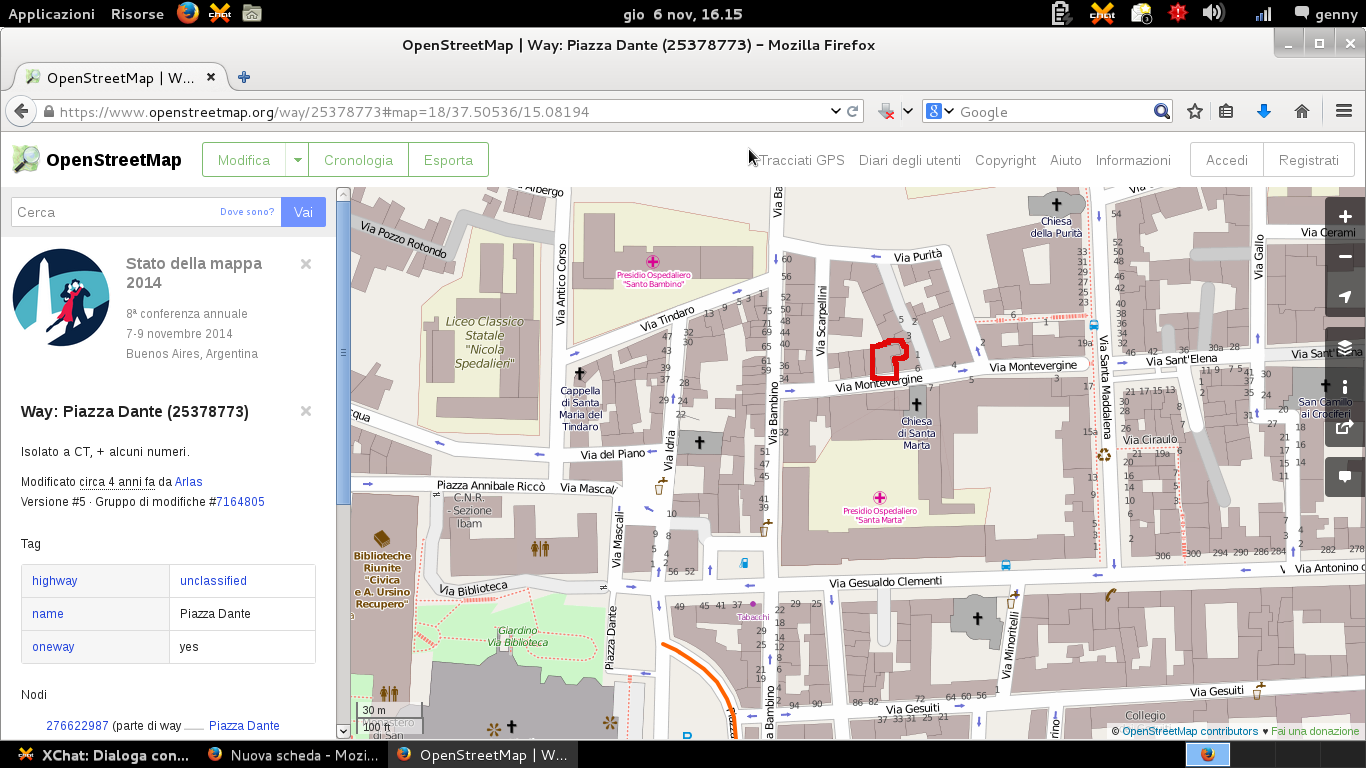Open Firefox downloads arrow
The width and height of the screenshot is (1366, 768).
1263,112
